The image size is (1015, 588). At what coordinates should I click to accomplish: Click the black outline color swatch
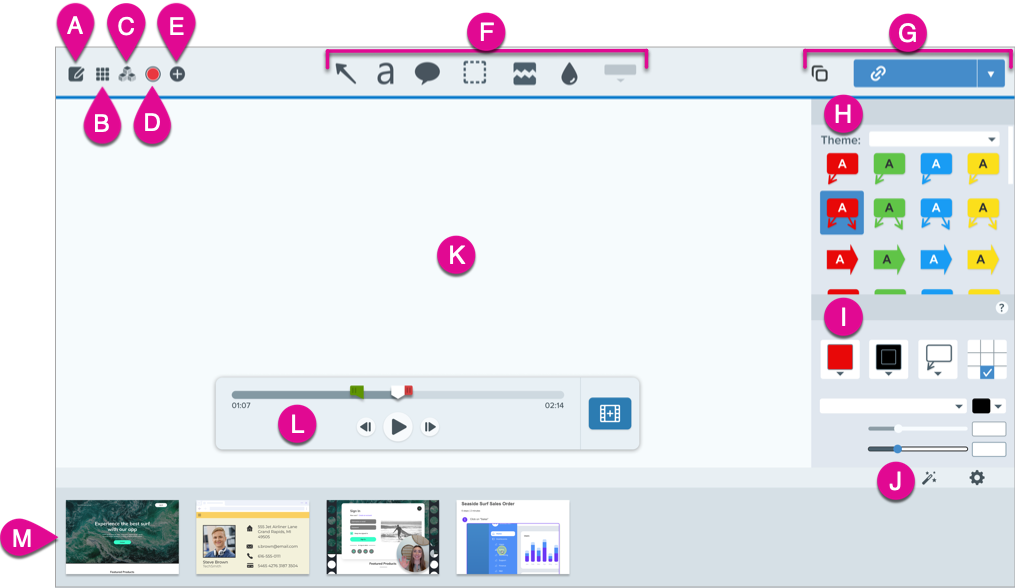tap(983, 405)
